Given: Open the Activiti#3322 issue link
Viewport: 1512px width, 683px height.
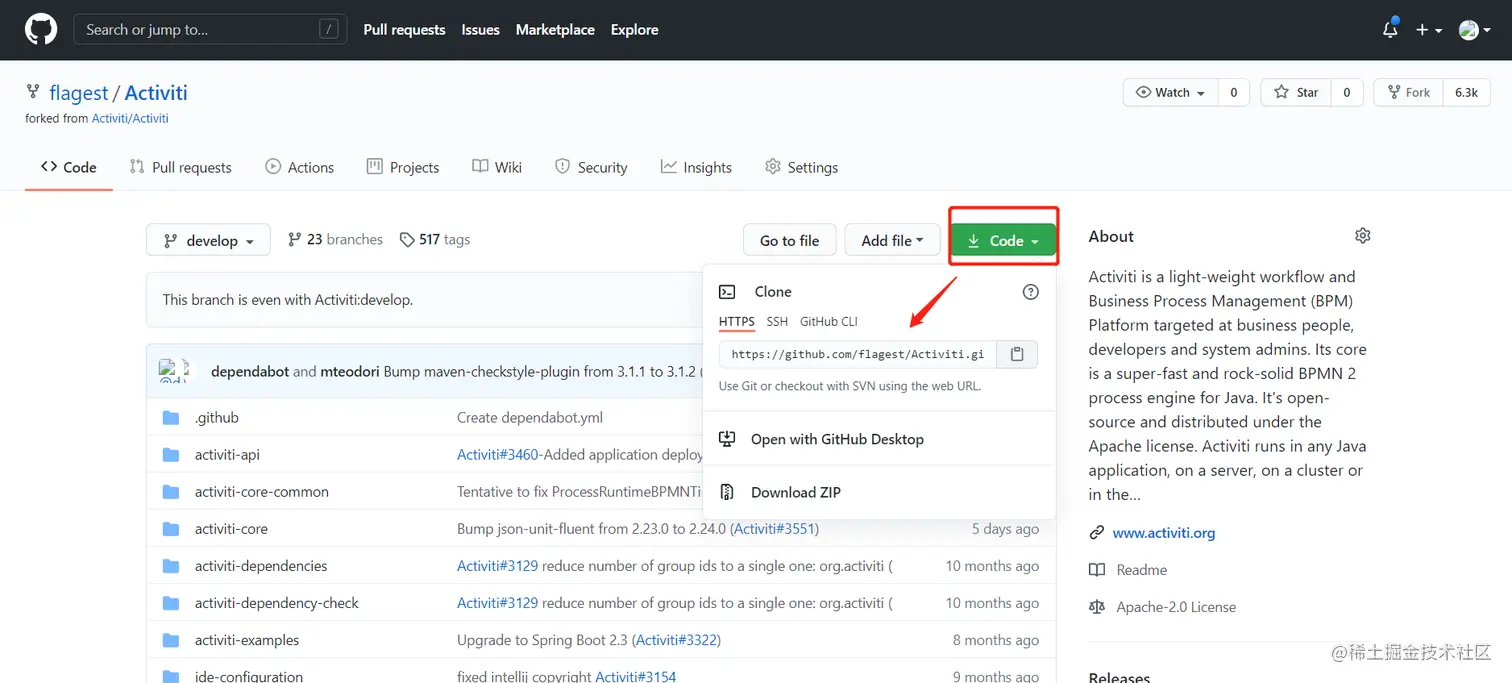Looking at the screenshot, I should (x=675, y=640).
